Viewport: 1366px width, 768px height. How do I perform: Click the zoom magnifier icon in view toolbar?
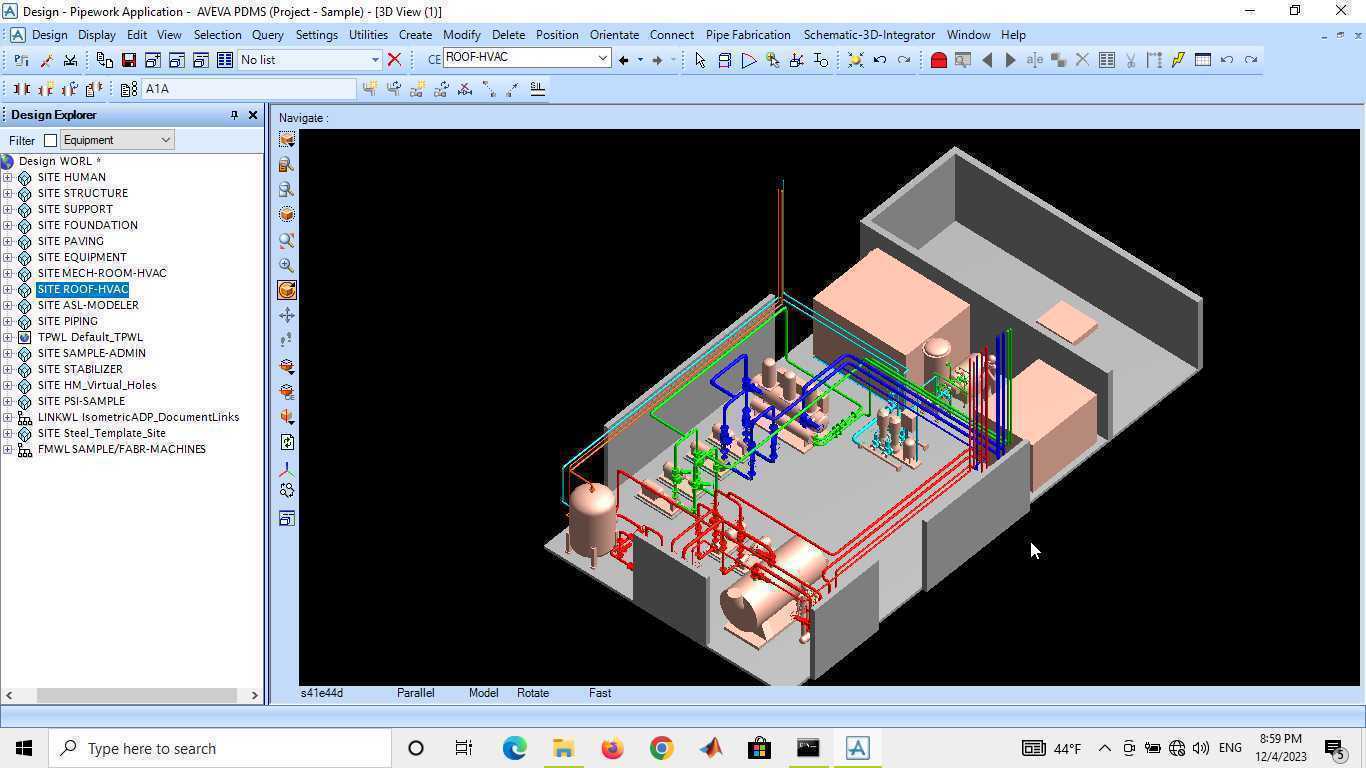click(287, 265)
